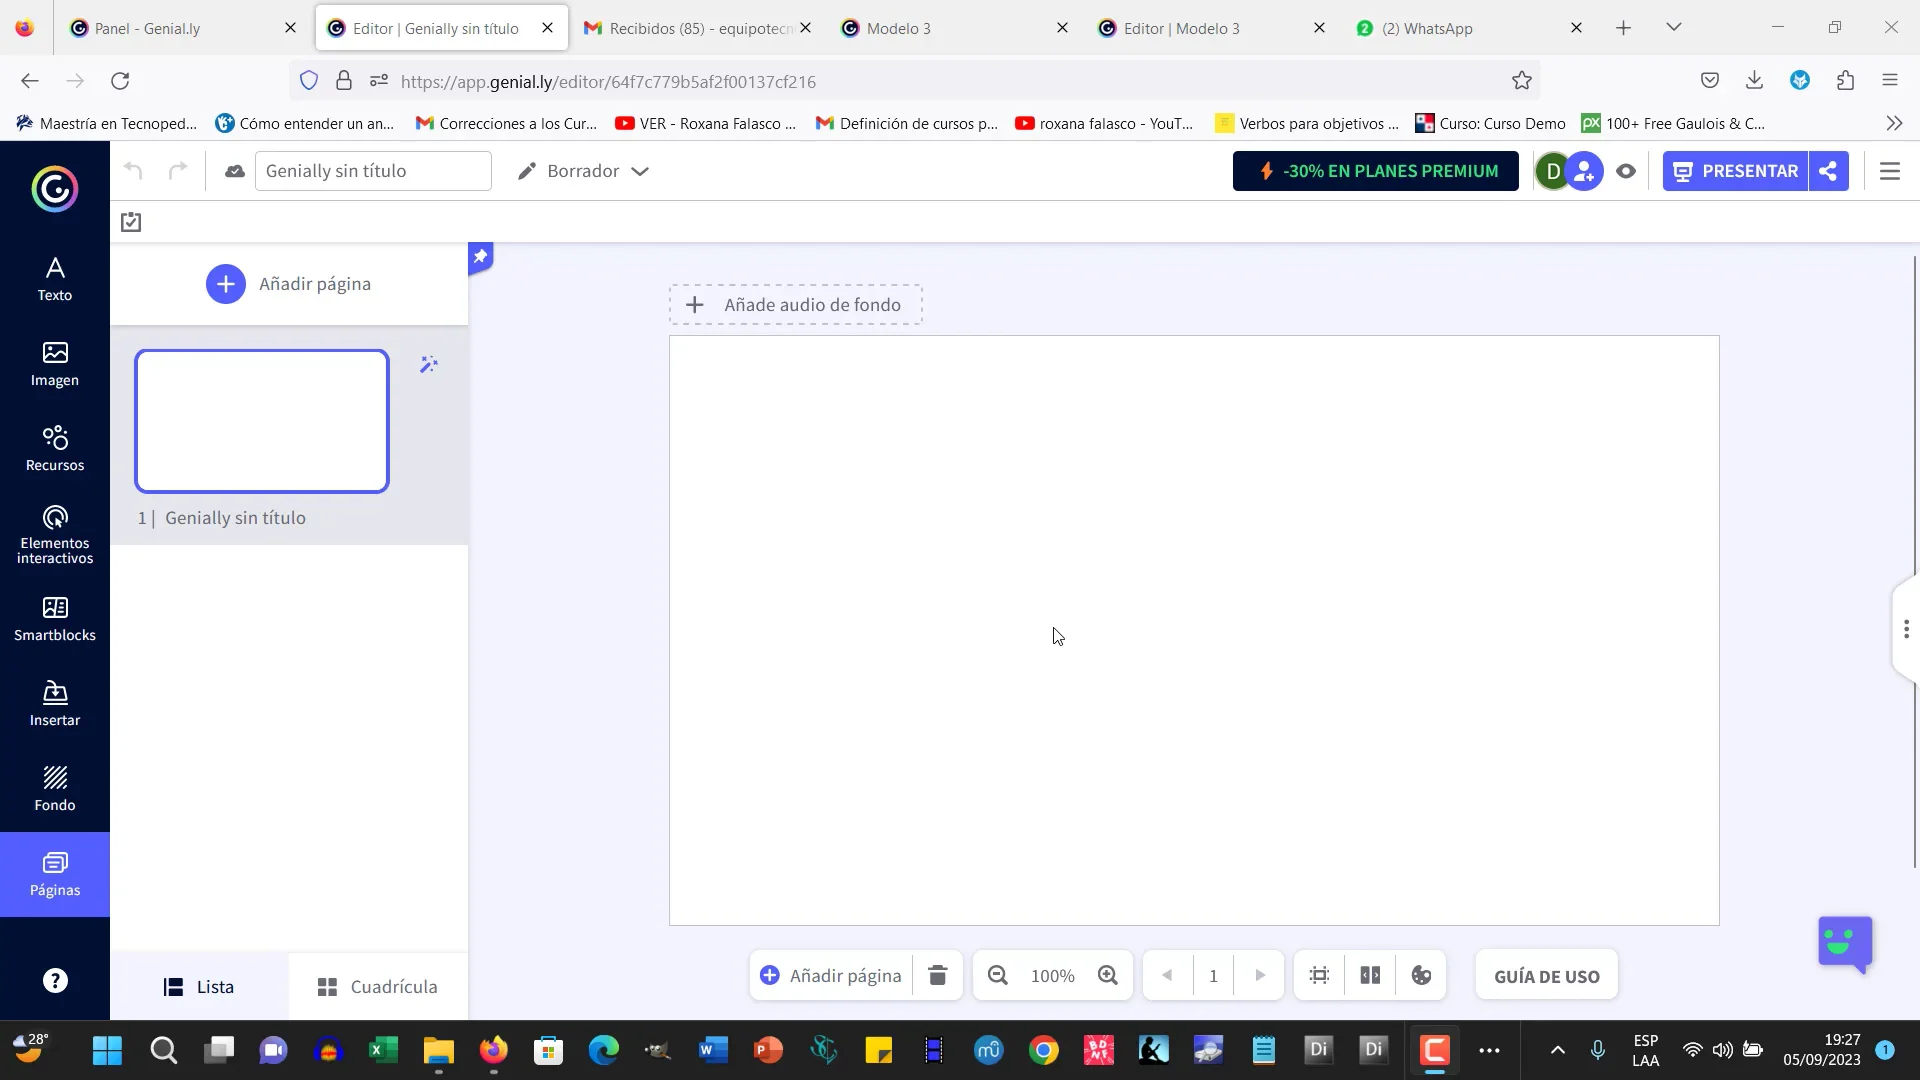The width and height of the screenshot is (1920, 1080).
Task: Open the Recursos panel
Action: (x=55, y=449)
